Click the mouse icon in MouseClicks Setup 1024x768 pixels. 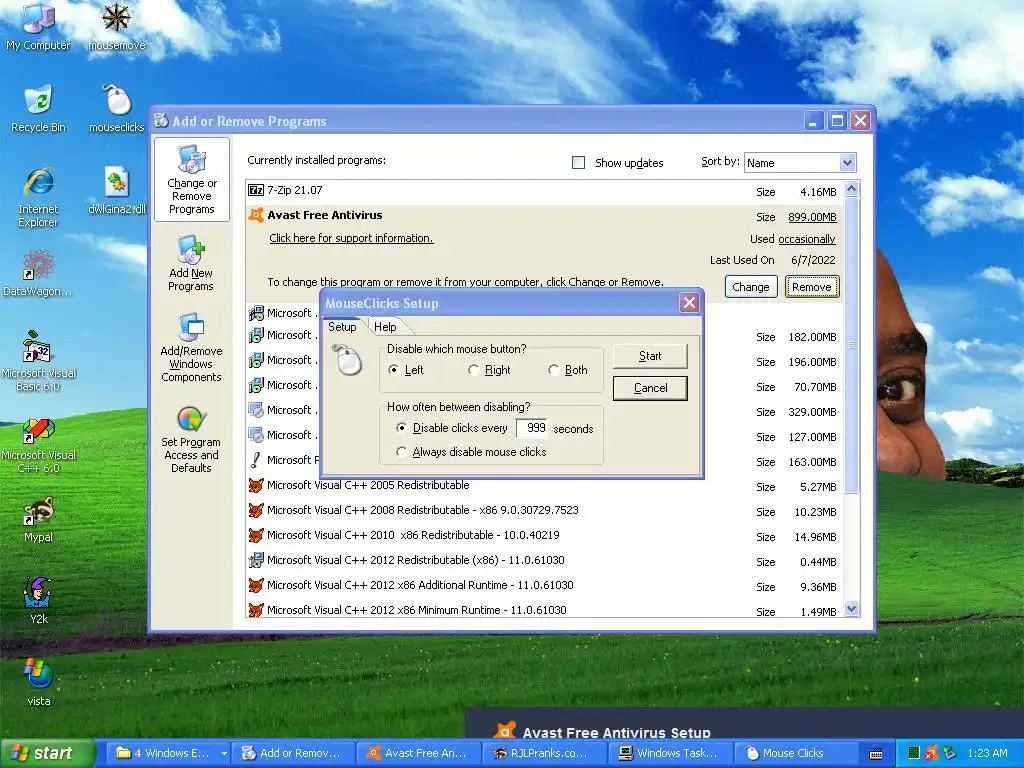347,361
